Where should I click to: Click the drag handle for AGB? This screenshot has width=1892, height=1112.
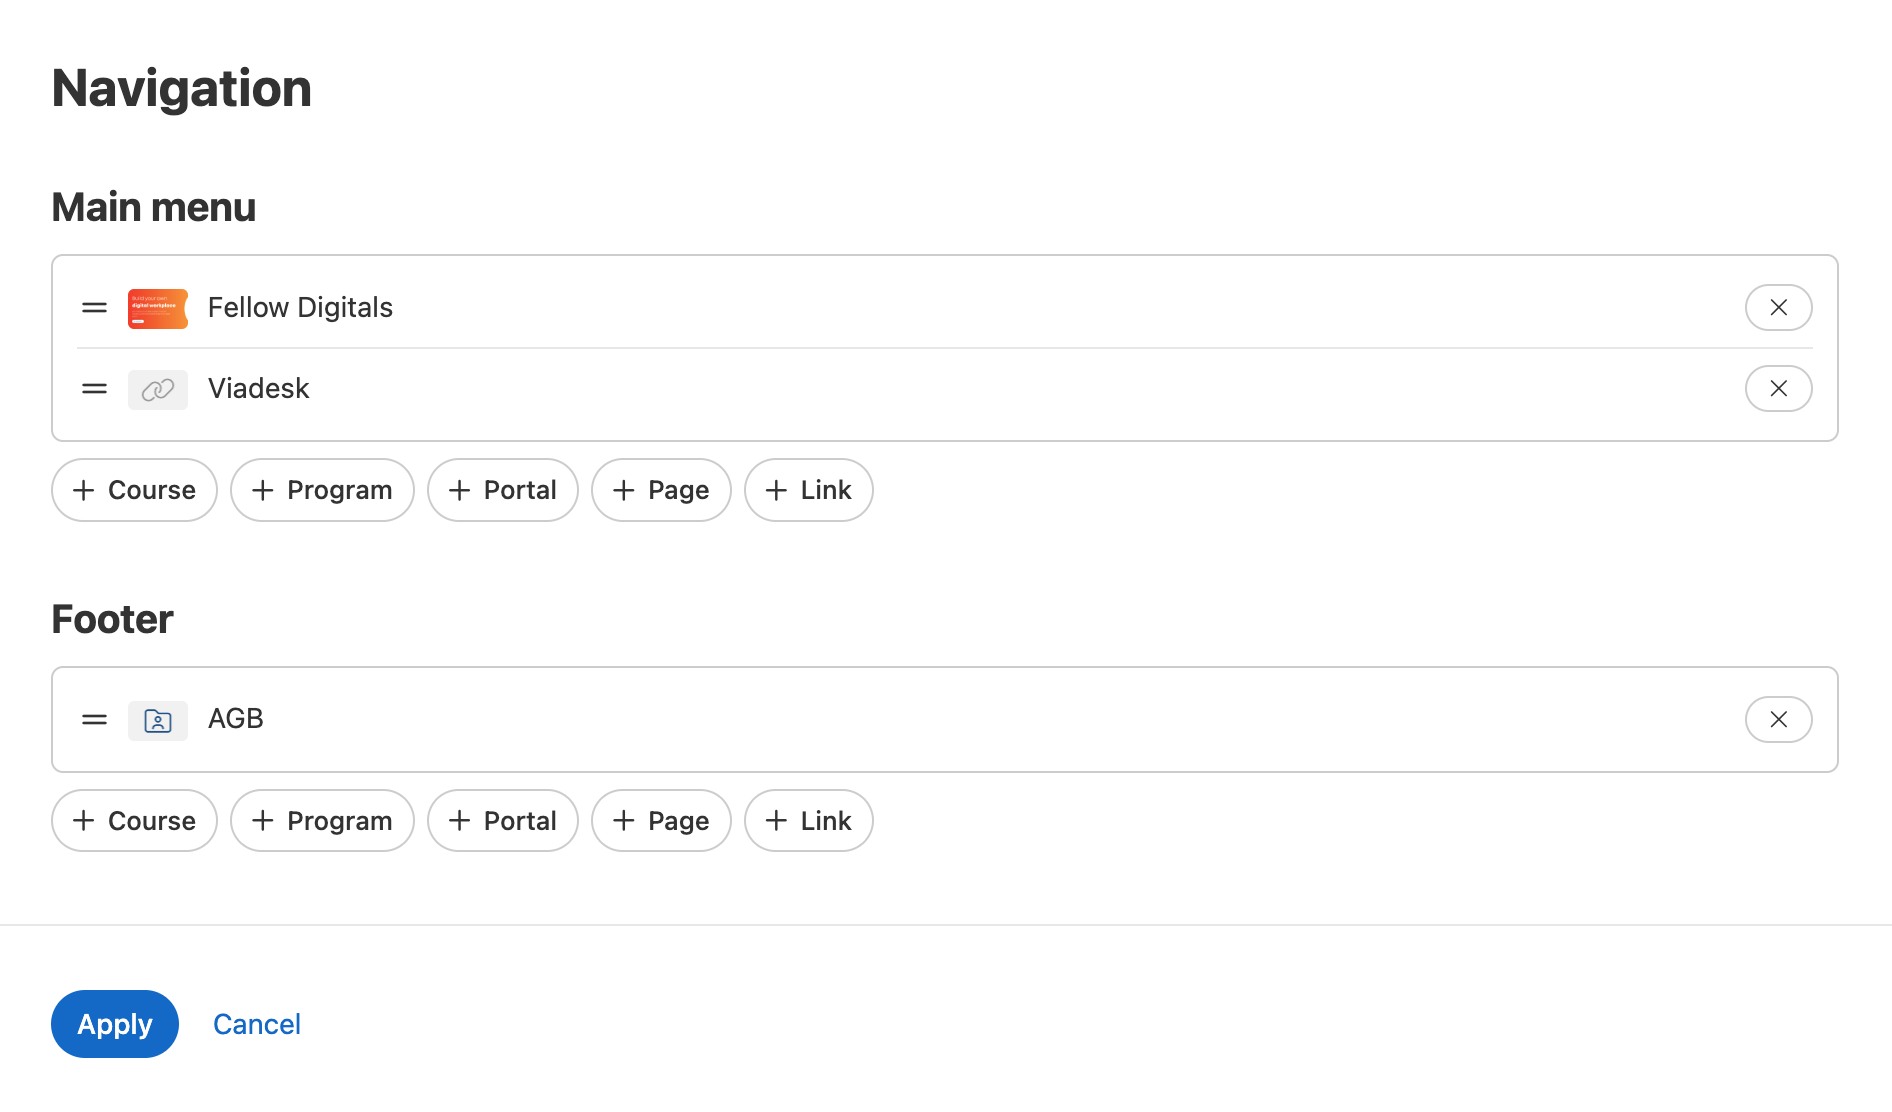[x=94, y=720]
